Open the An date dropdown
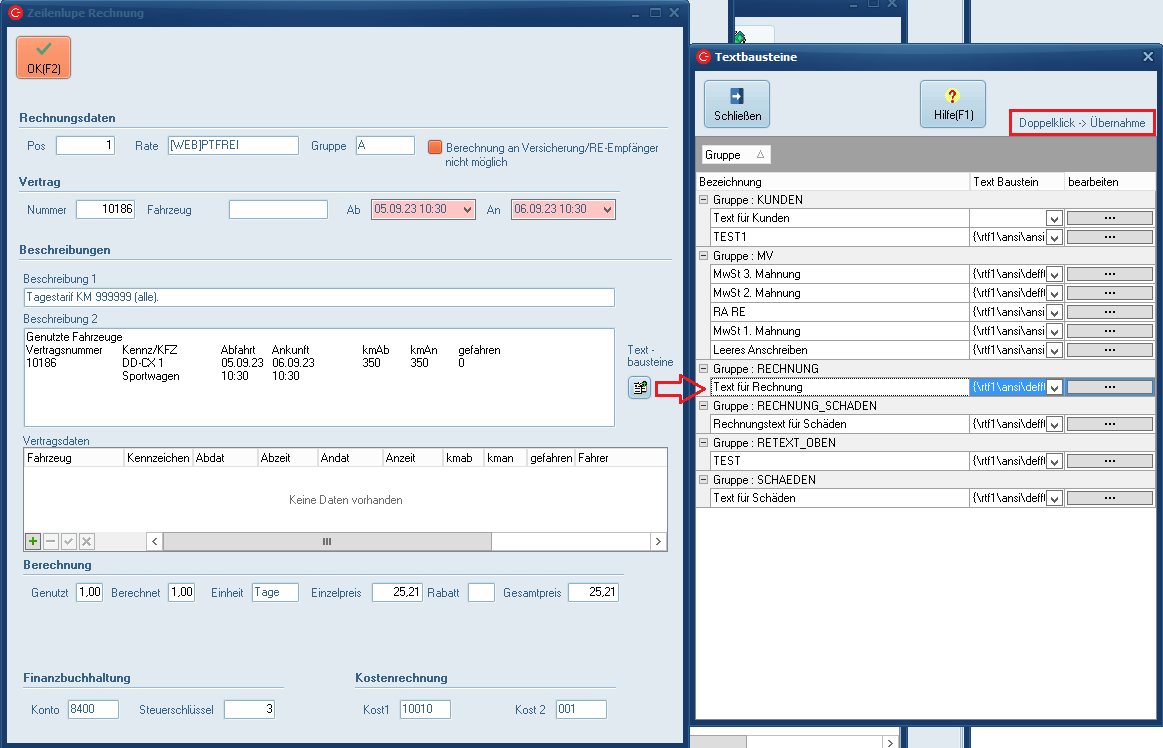The image size is (1163, 748). pyautogui.click(x=607, y=210)
